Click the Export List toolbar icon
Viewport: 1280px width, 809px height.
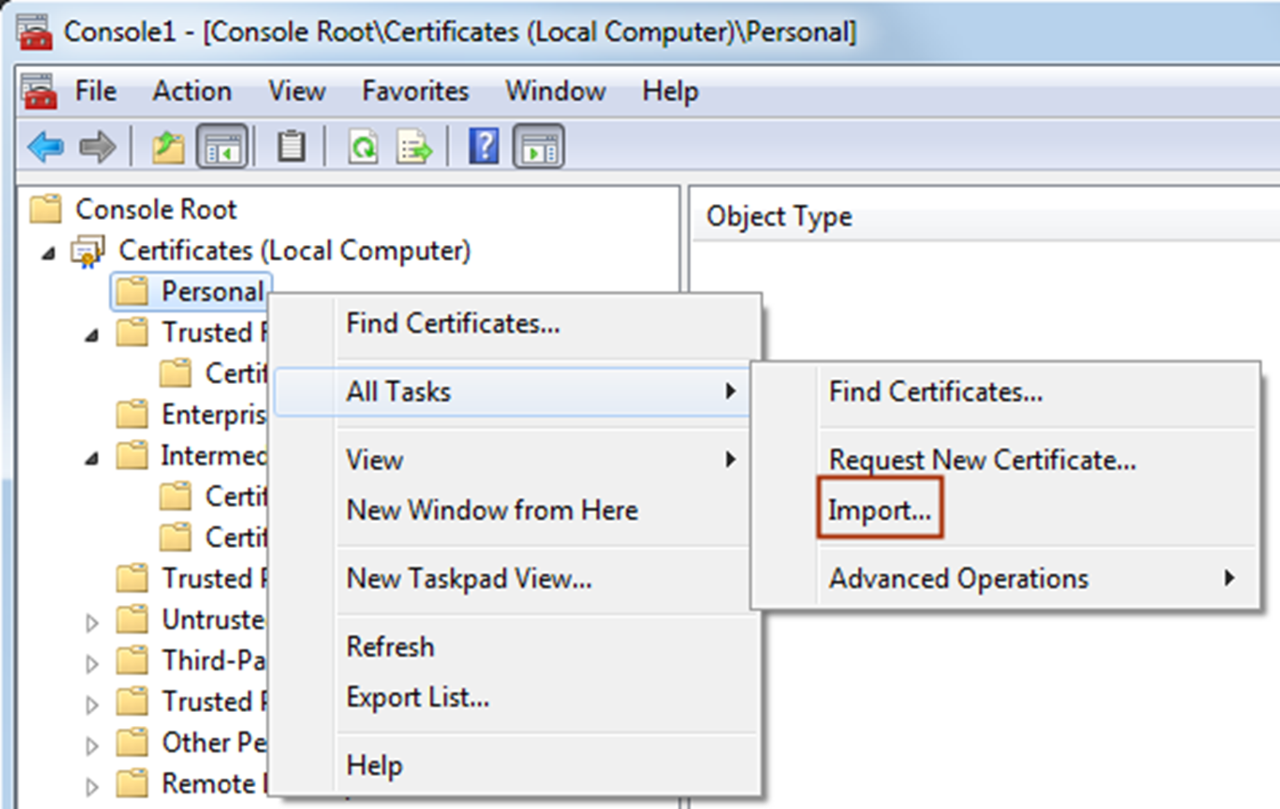[415, 149]
